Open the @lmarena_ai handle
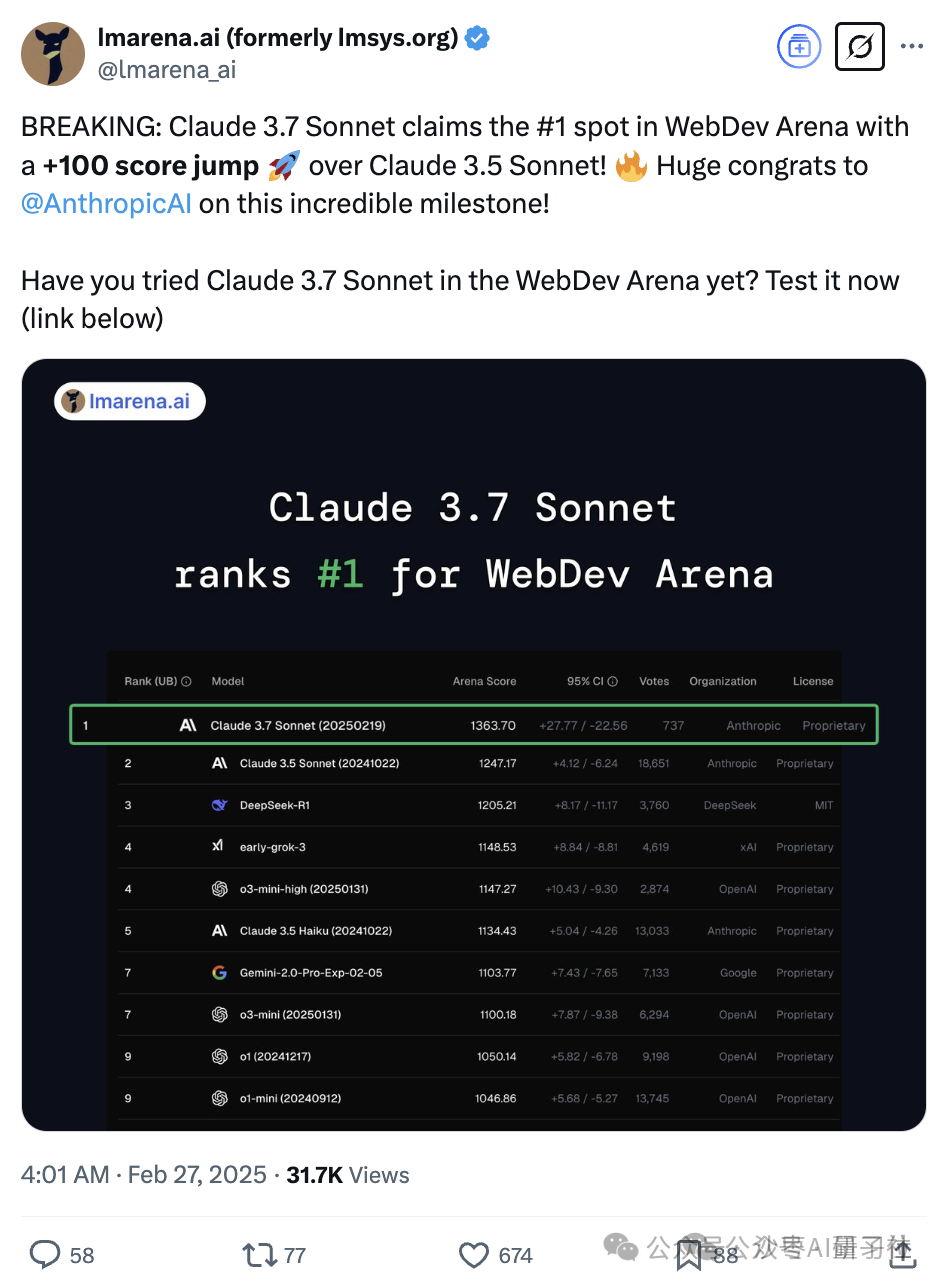Image resolution: width=942 pixels, height=1286 pixels. [x=167, y=70]
